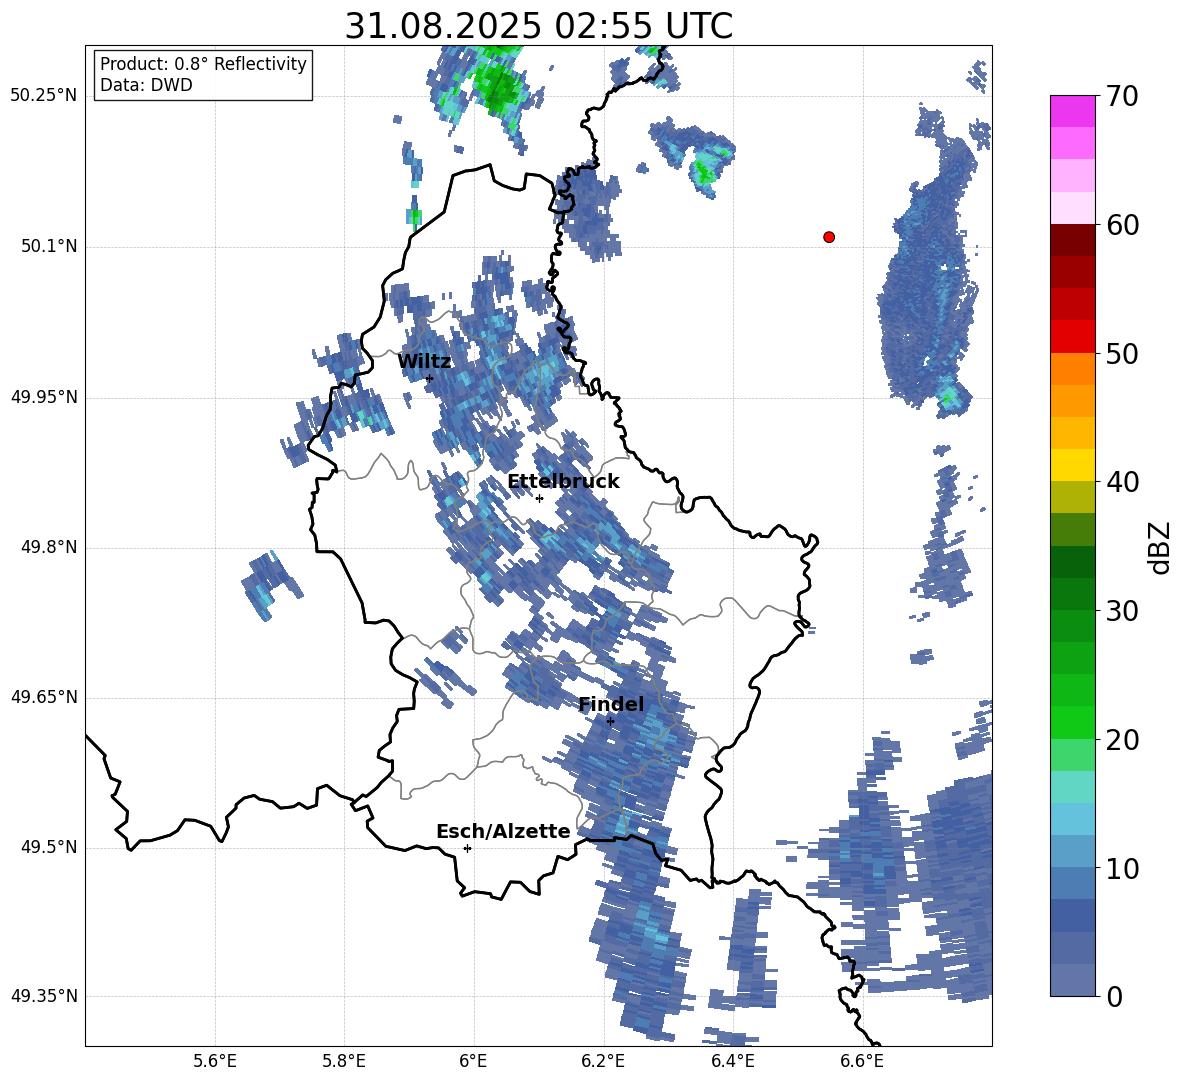The image size is (1184, 1081).
Task: Click the 6.2°E longitude label
Action: (x=603, y=1061)
